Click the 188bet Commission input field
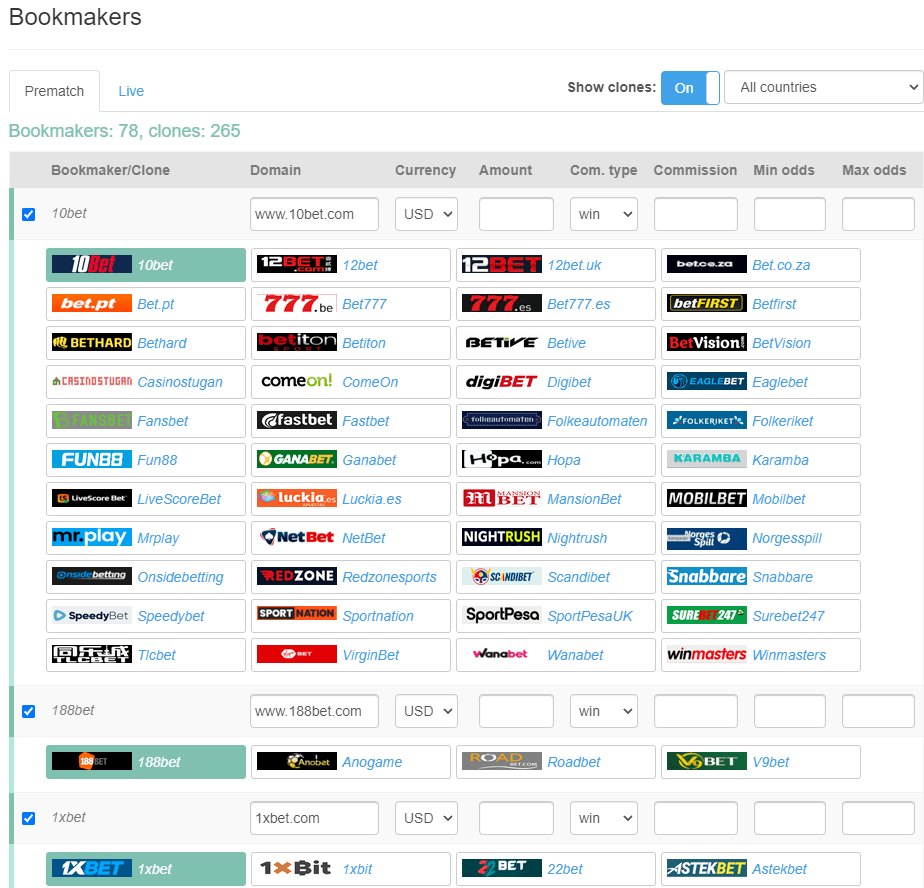This screenshot has height=888, width=924. click(x=695, y=711)
